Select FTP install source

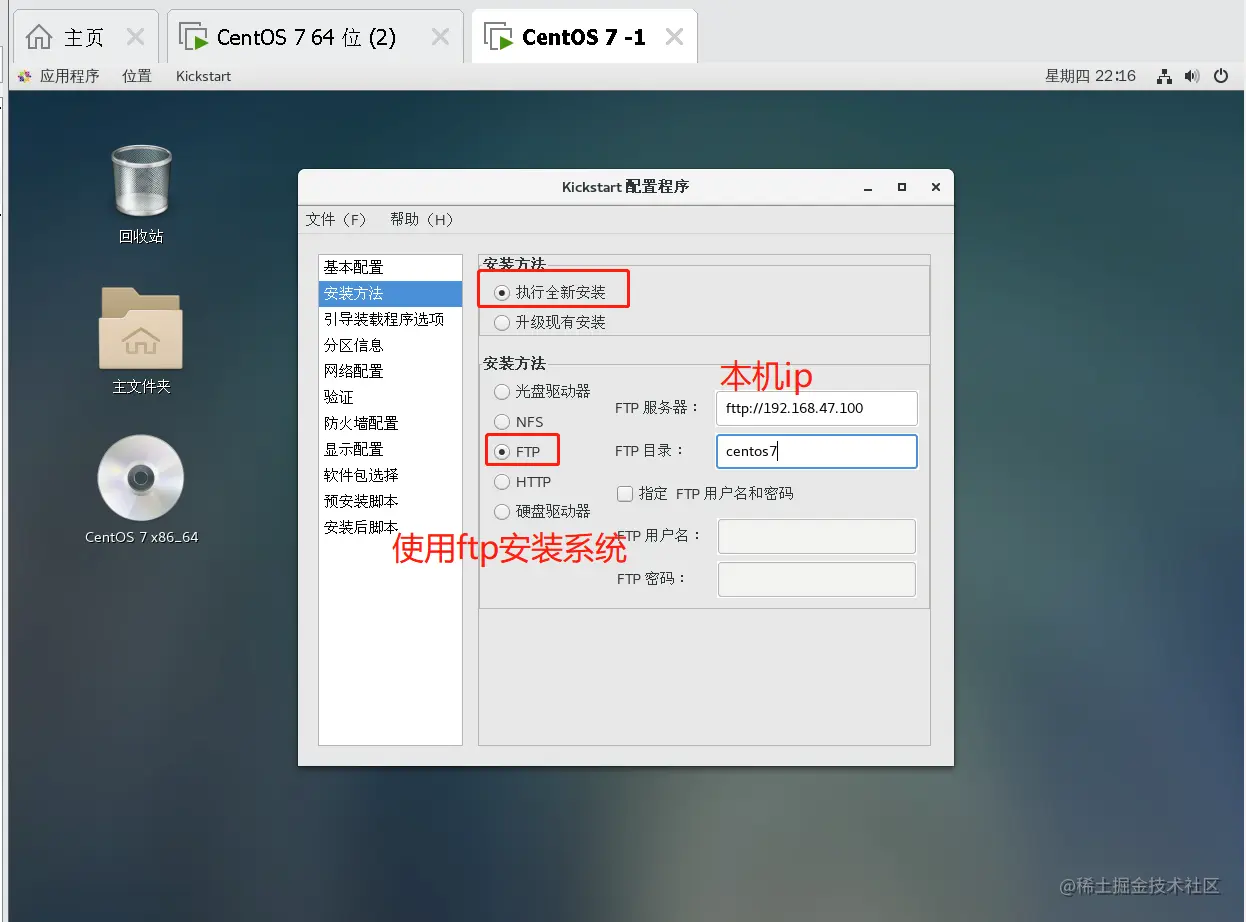[502, 452]
